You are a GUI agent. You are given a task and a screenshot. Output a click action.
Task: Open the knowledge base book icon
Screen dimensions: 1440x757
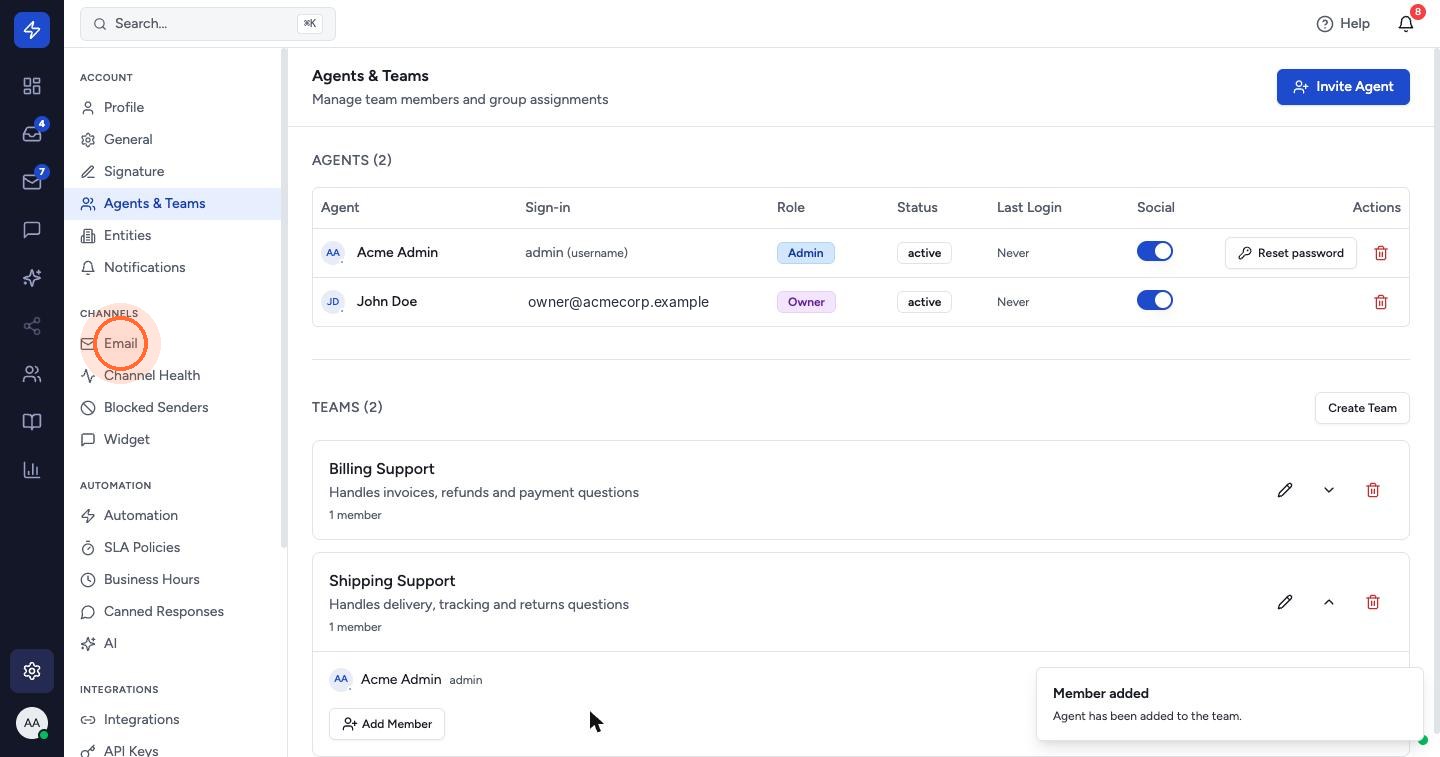[x=32, y=422]
